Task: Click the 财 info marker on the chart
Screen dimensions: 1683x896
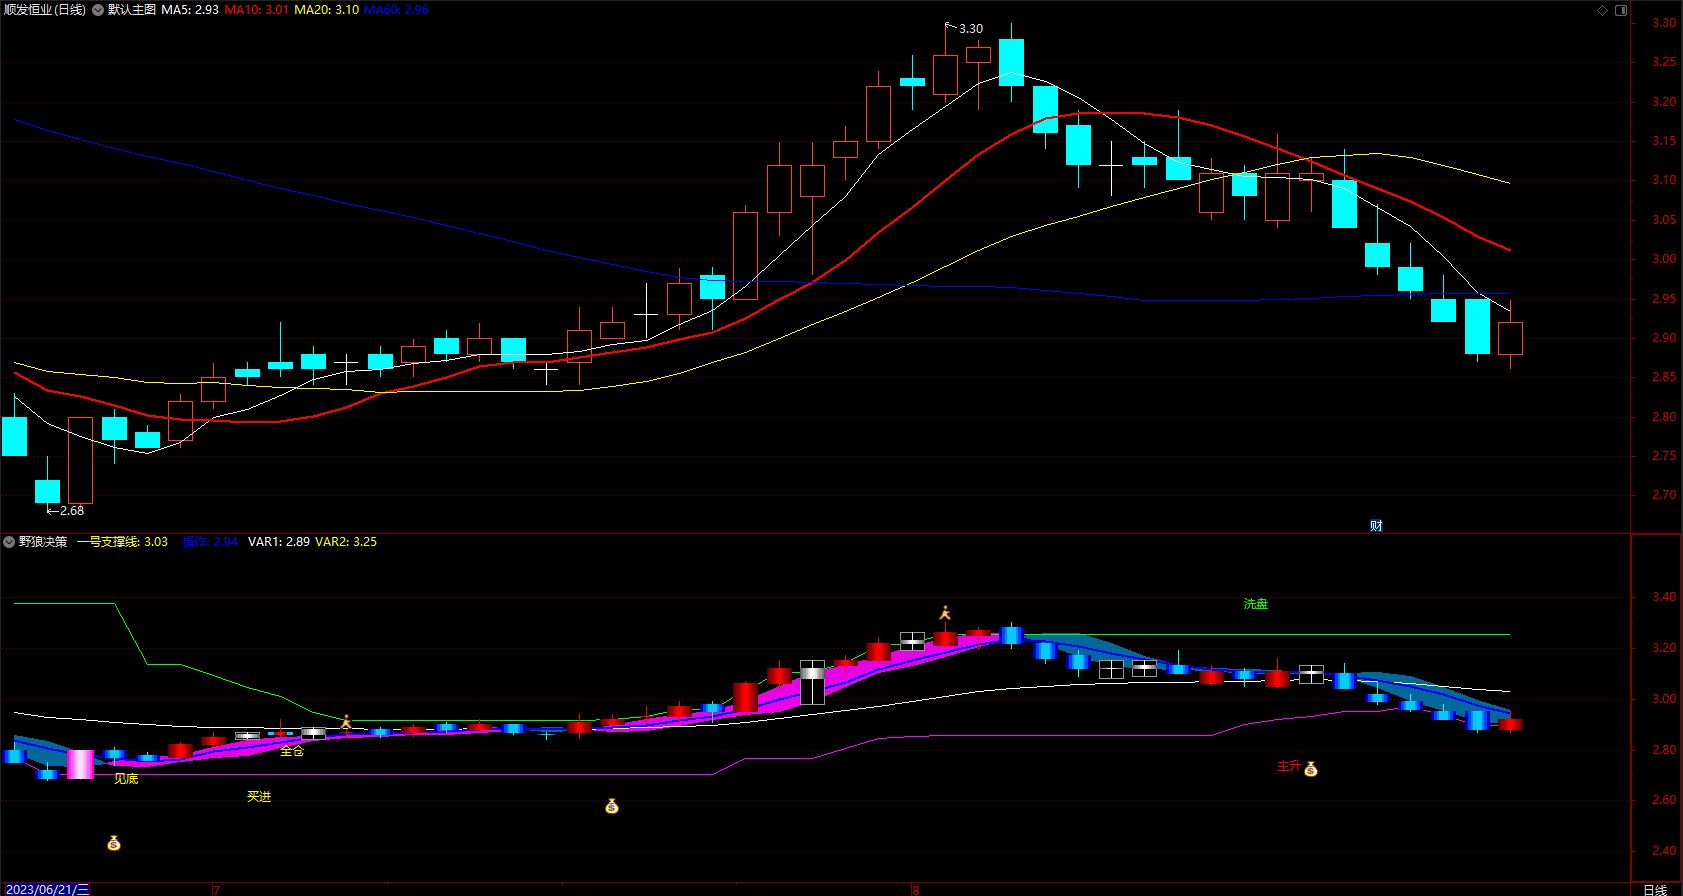Action: [x=1376, y=526]
